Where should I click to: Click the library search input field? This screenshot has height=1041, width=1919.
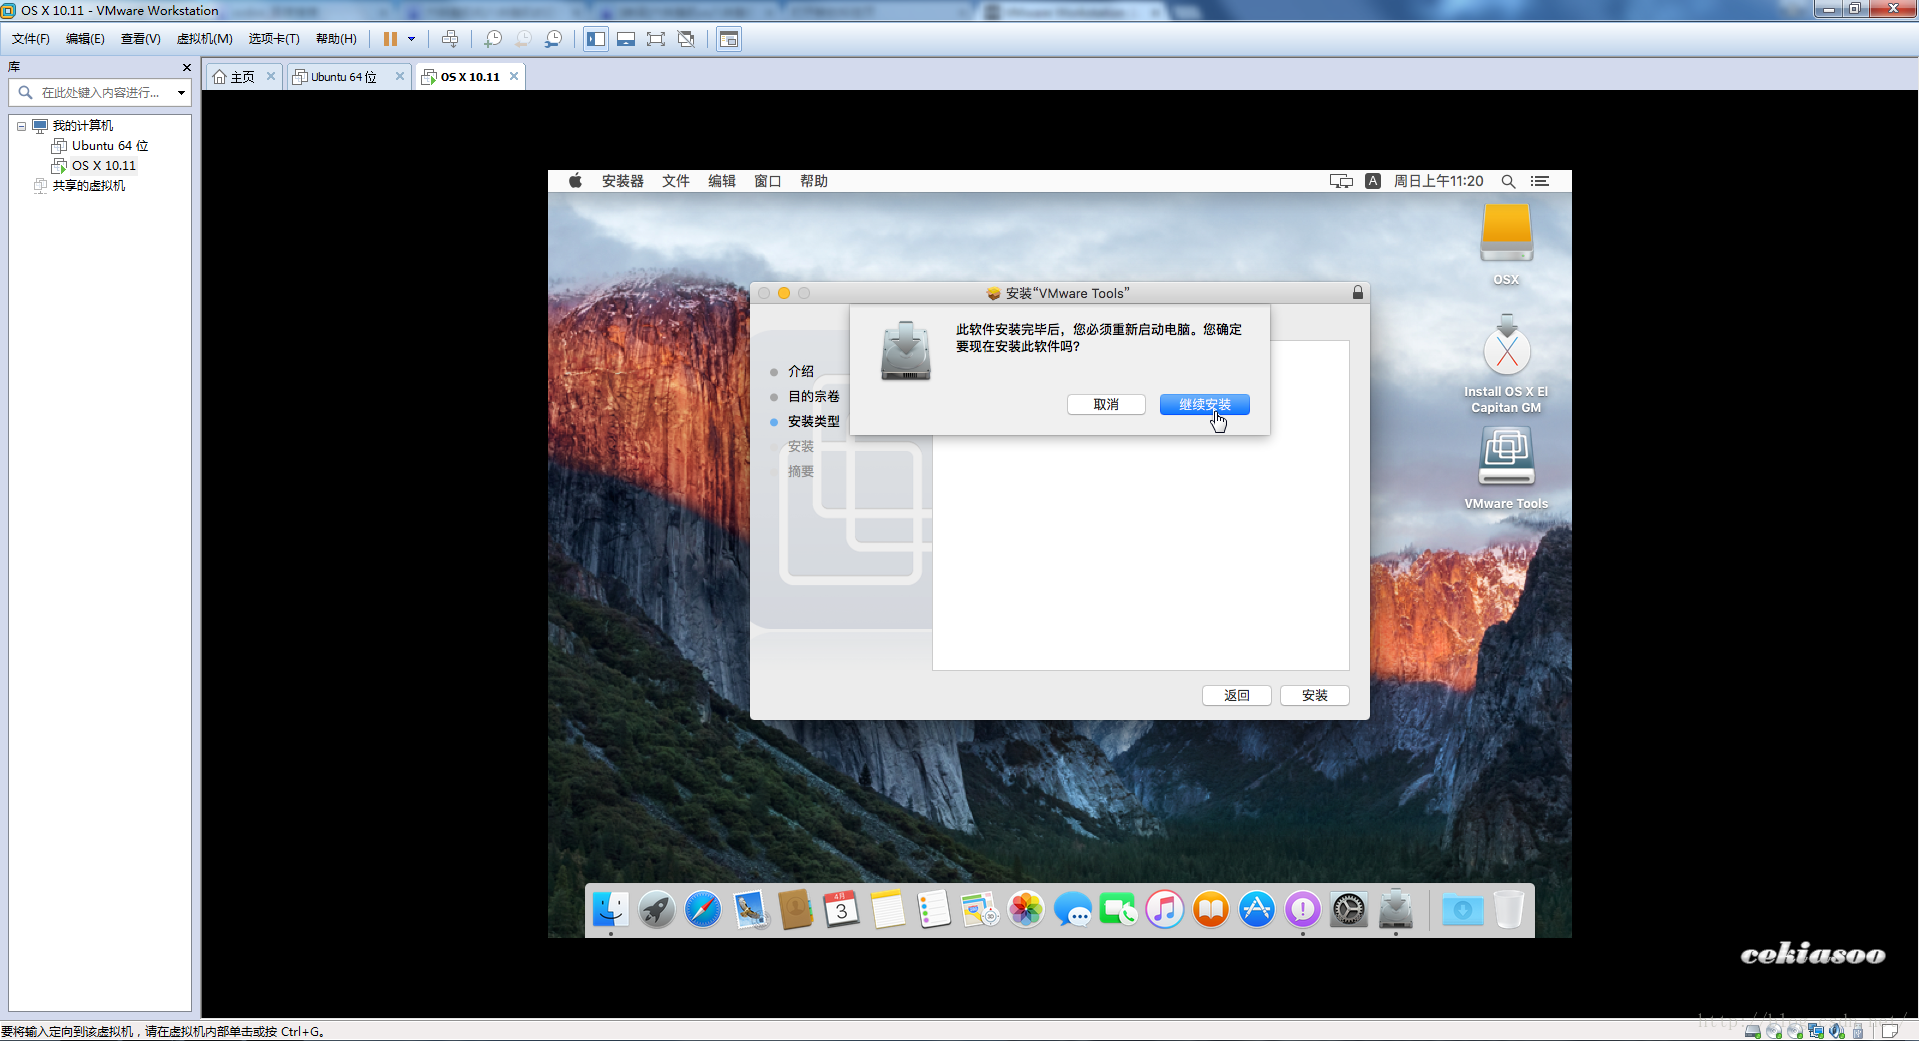click(100, 92)
